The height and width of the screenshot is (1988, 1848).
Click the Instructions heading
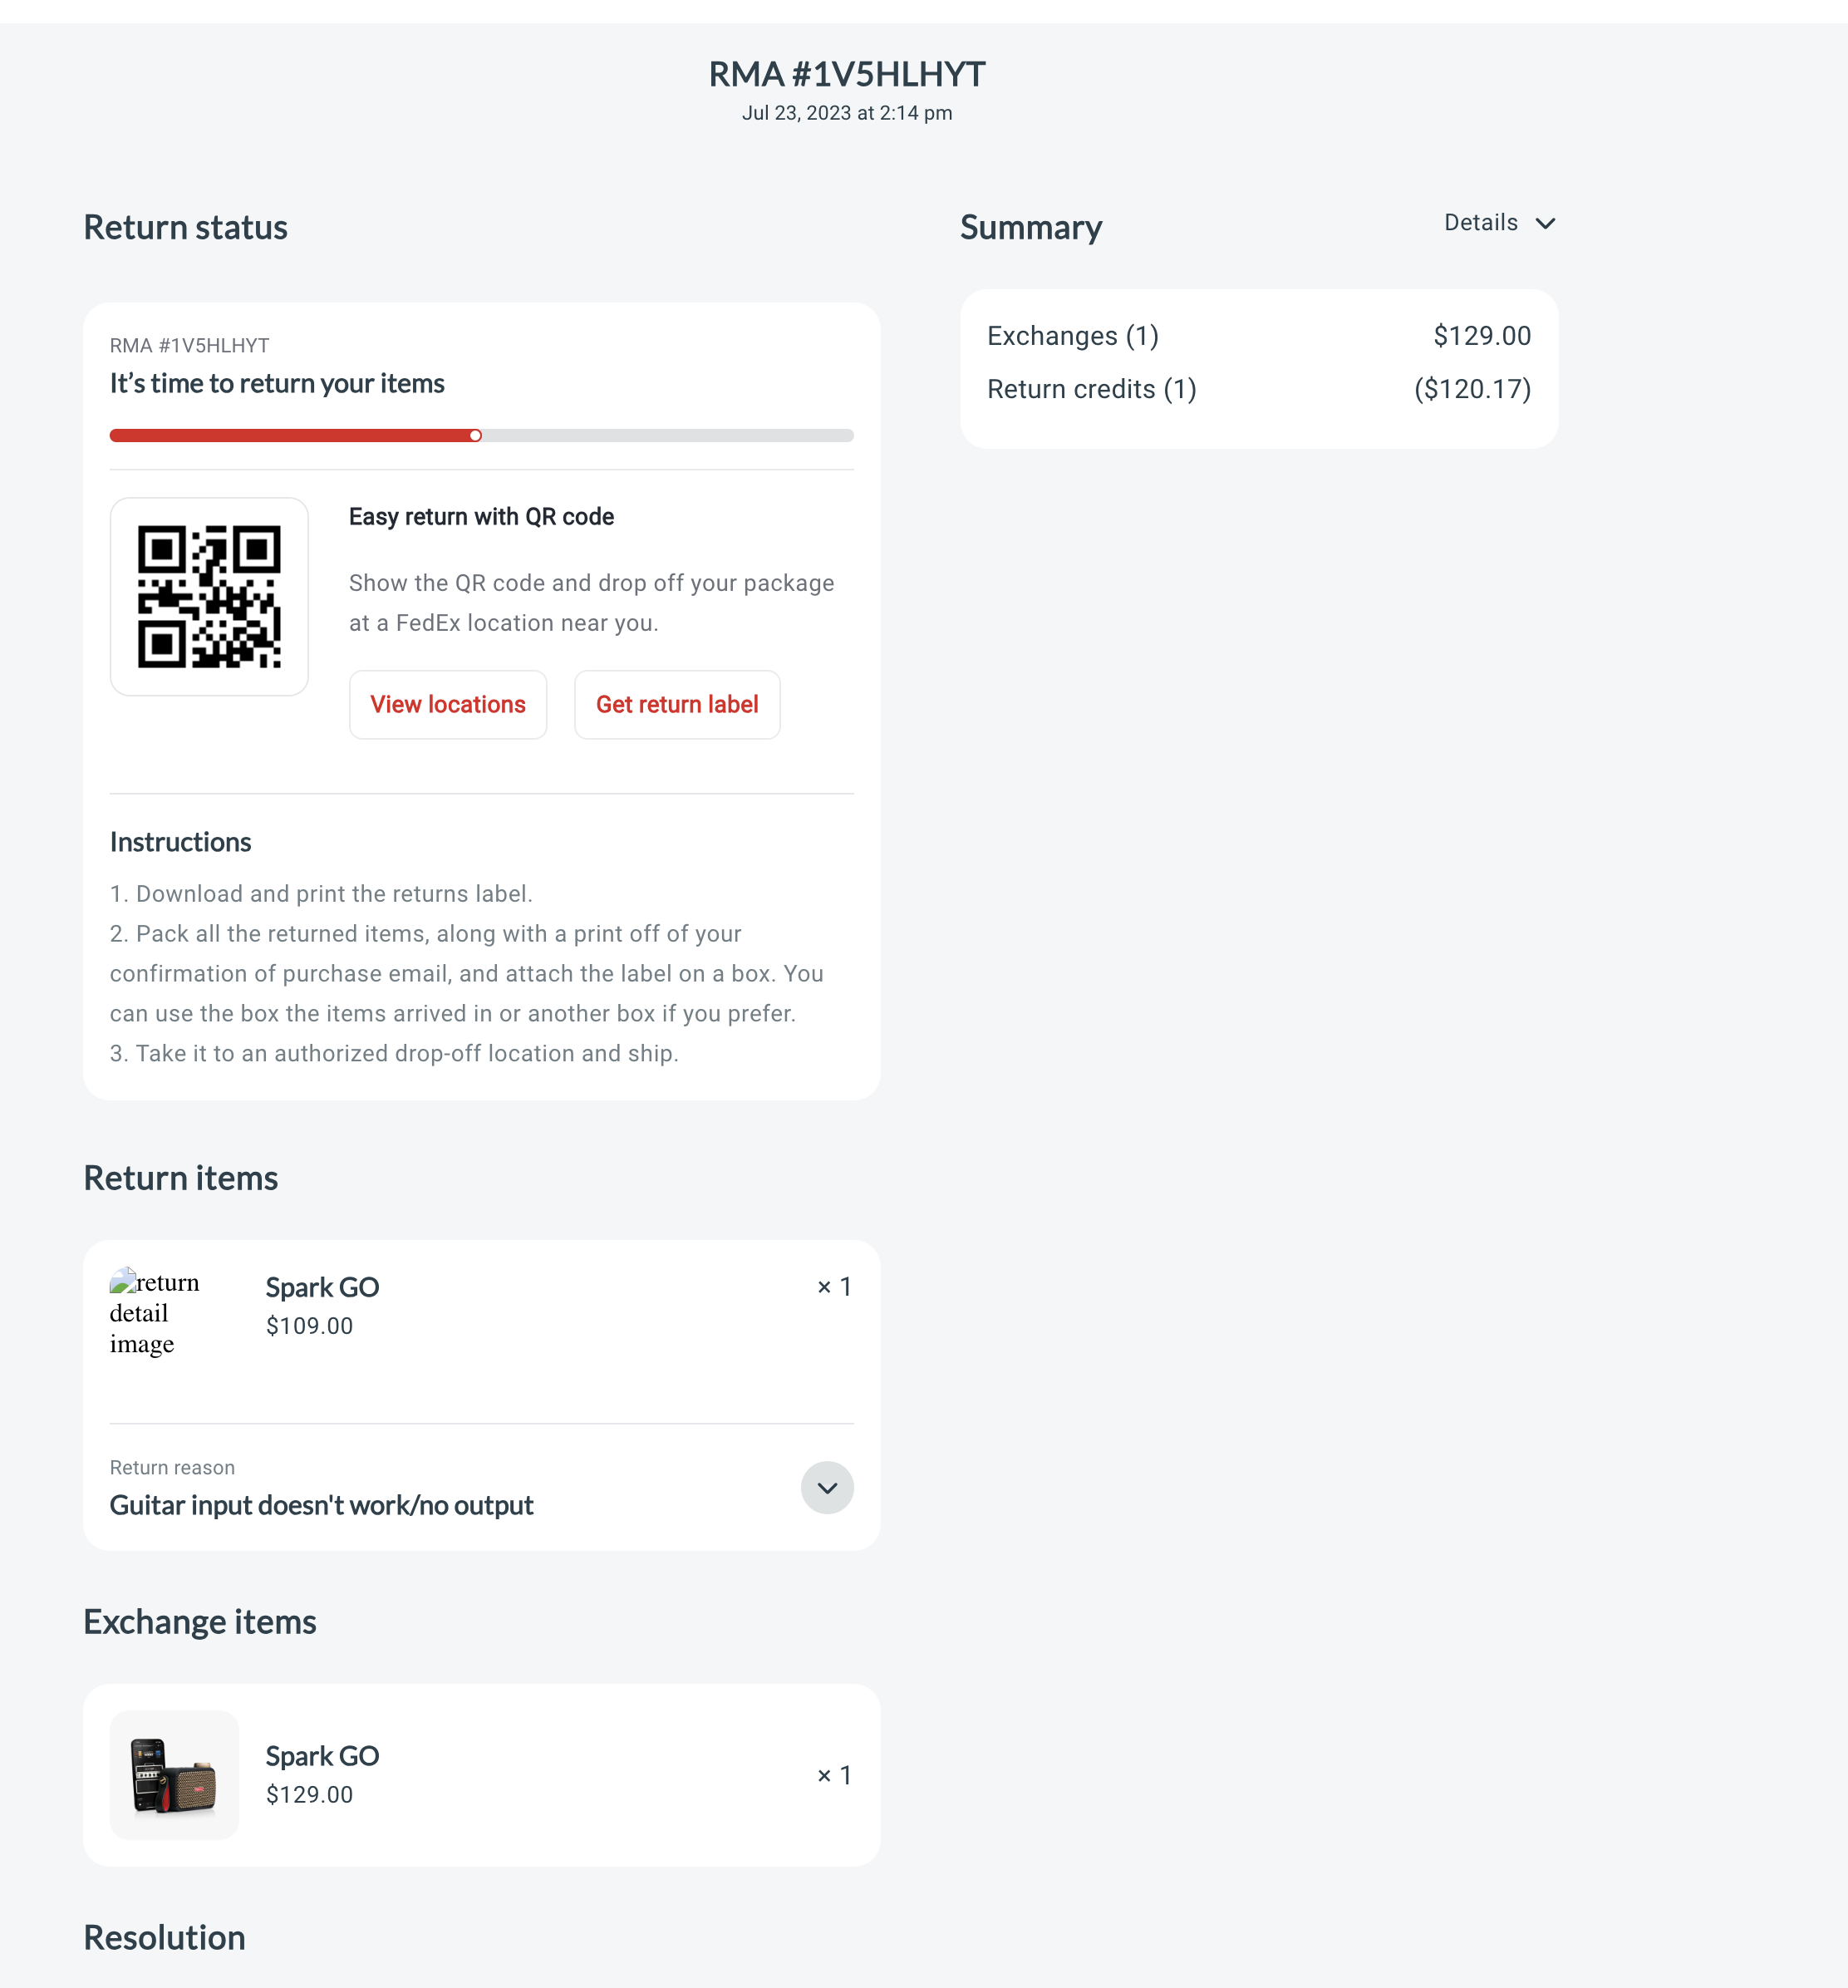[x=180, y=842]
